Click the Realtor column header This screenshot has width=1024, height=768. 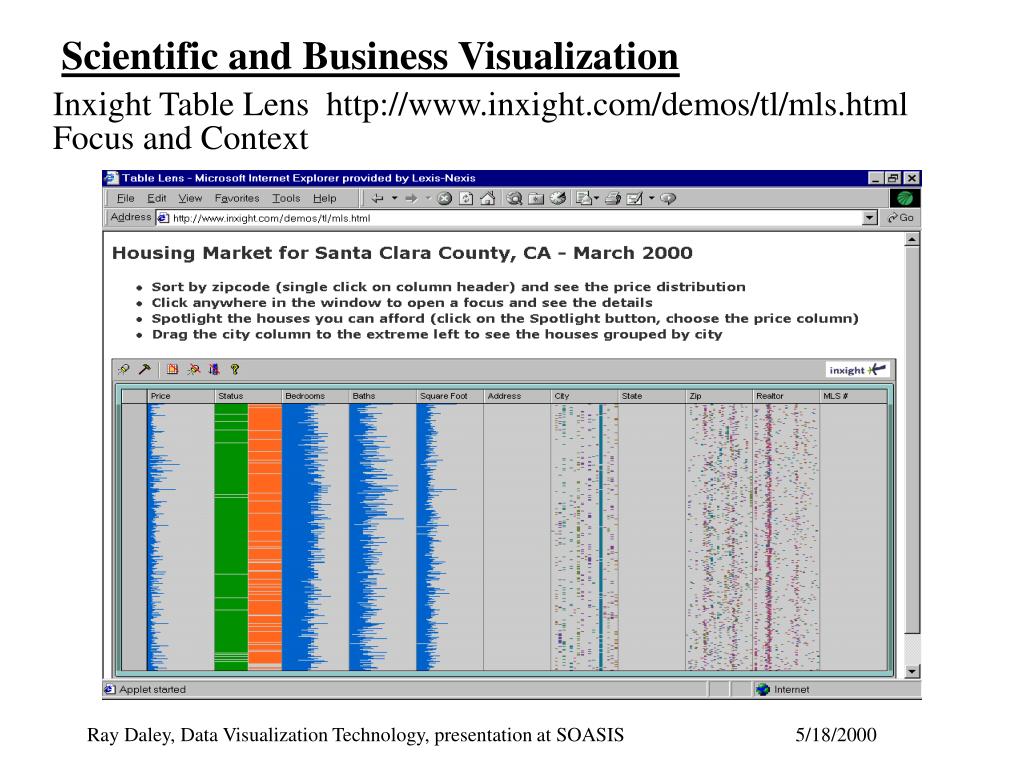click(x=786, y=396)
